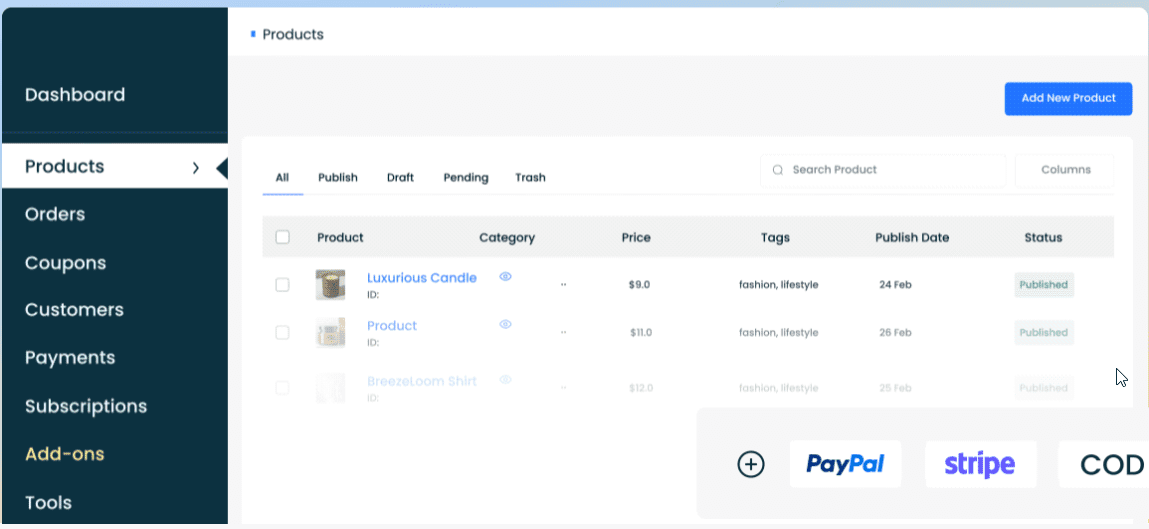
Task: Click Published status for Luxurious Candle
Action: click(1043, 284)
